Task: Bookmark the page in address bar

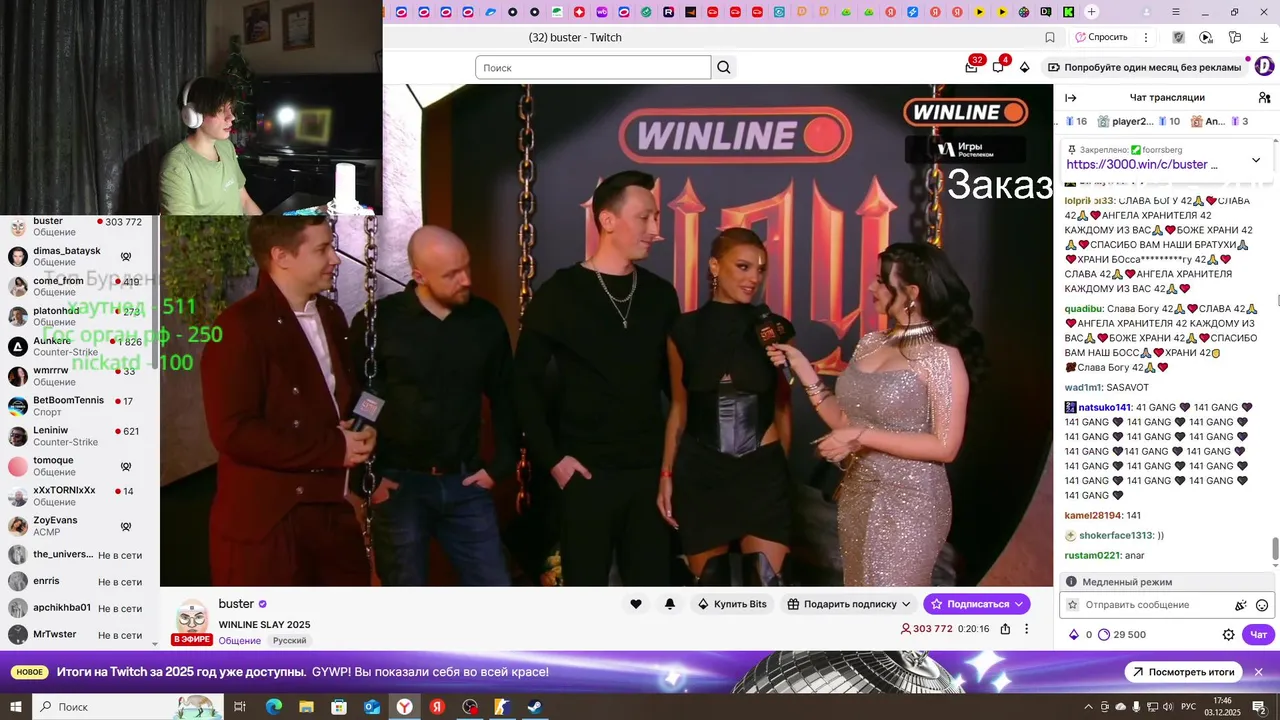Action: click(x=1050, y=37)
